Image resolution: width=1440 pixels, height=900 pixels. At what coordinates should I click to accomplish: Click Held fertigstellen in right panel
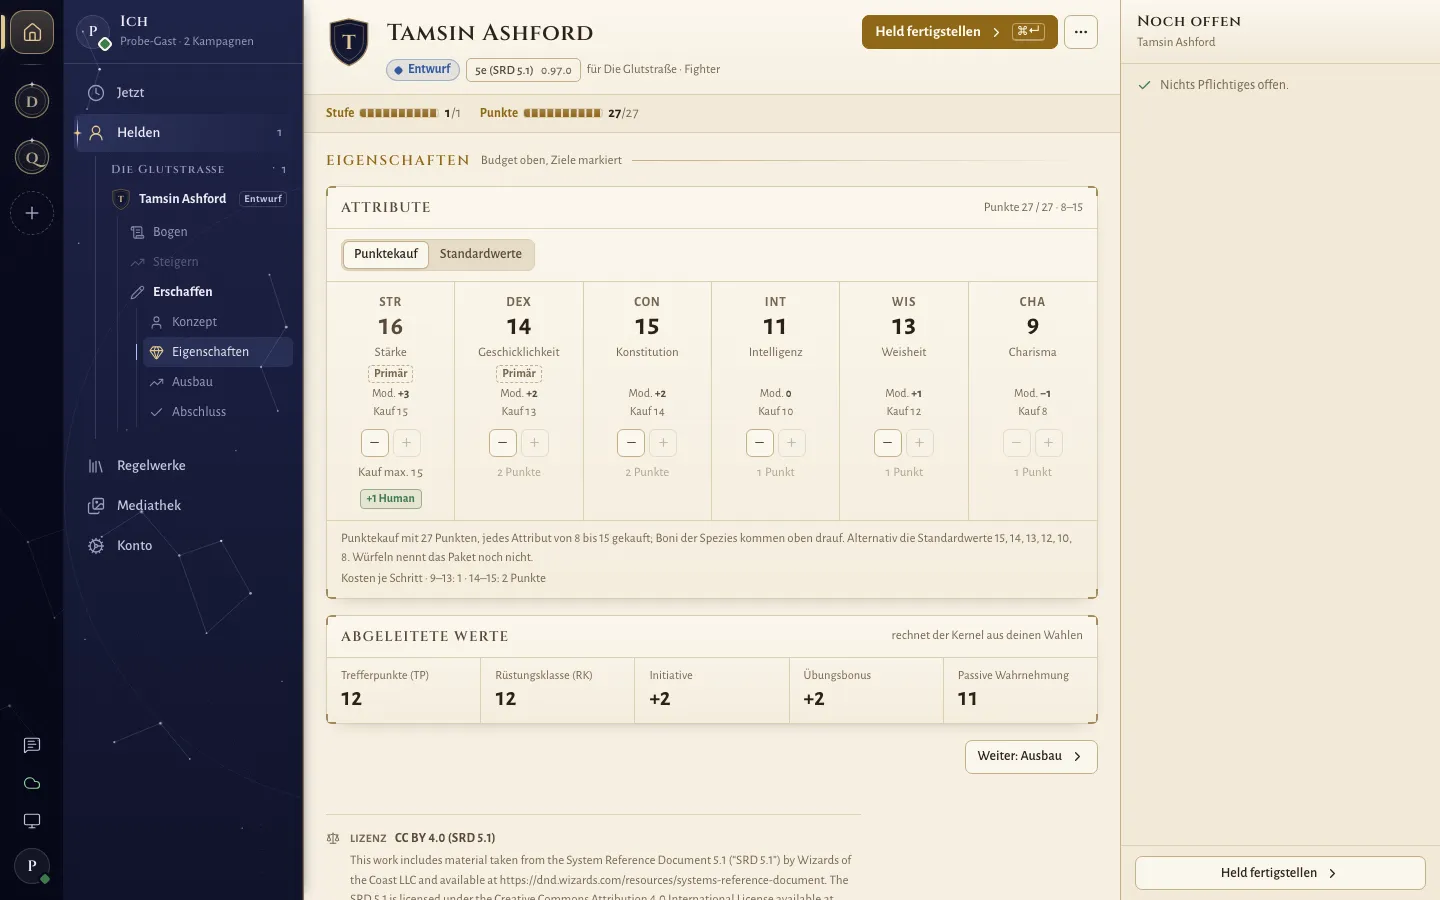(1280, 873)
